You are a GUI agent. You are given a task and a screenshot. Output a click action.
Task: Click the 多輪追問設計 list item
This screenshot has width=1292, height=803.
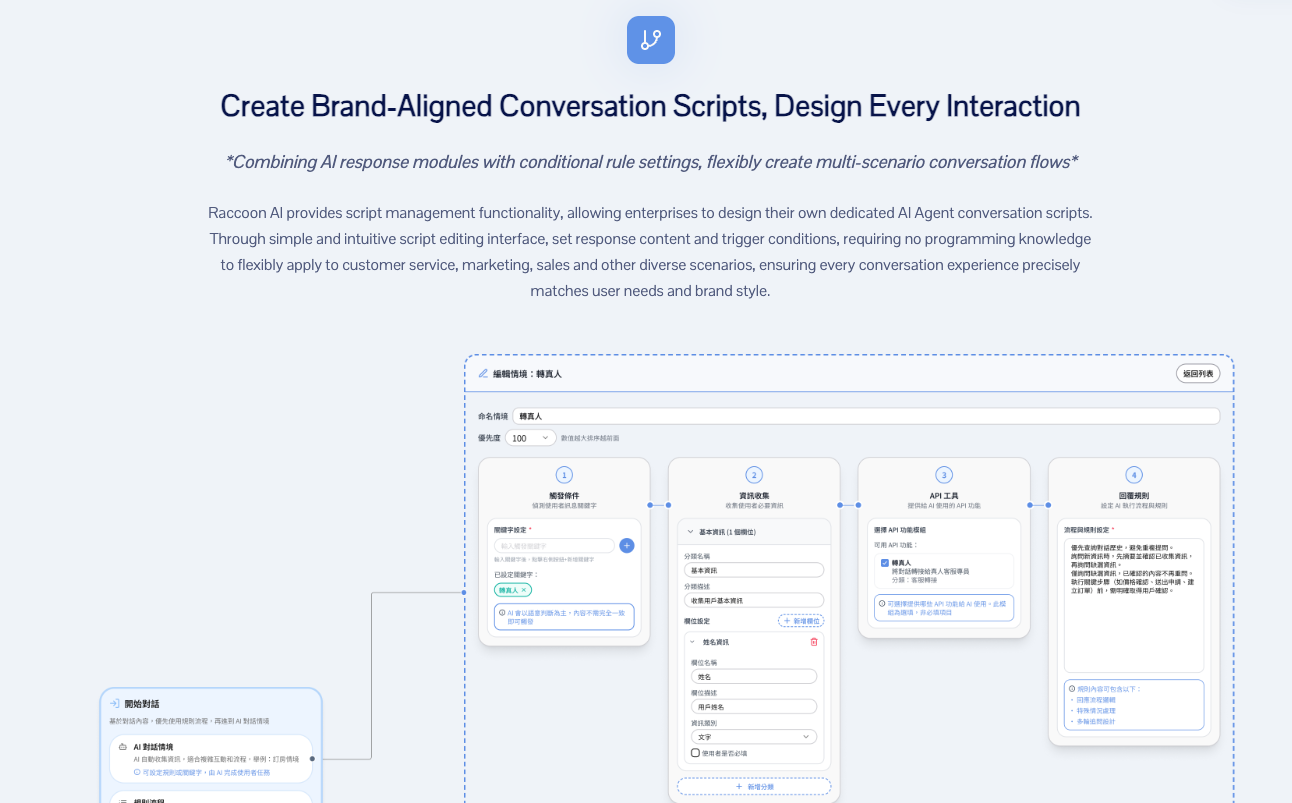(1095, 721)
